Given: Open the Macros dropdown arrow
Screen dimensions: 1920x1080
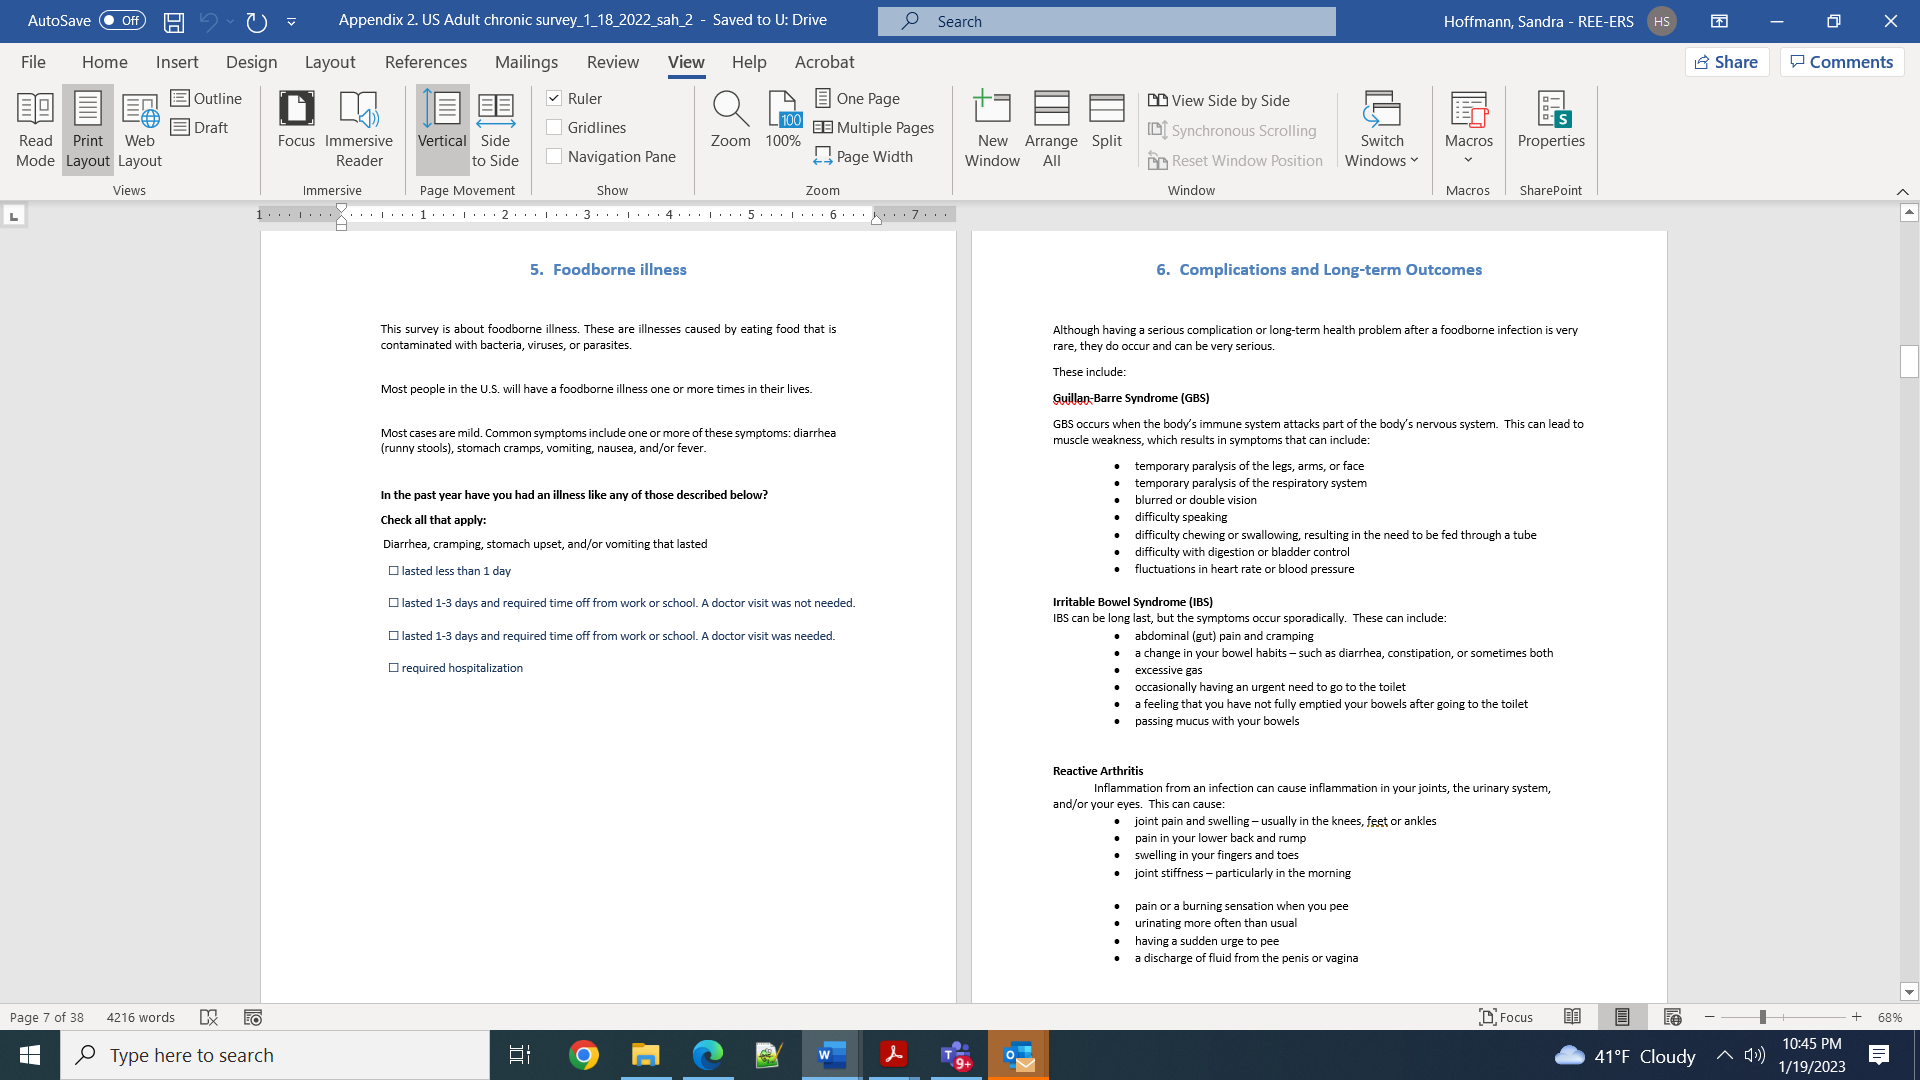Looking at the screenshot, I should coord(1468,160).
